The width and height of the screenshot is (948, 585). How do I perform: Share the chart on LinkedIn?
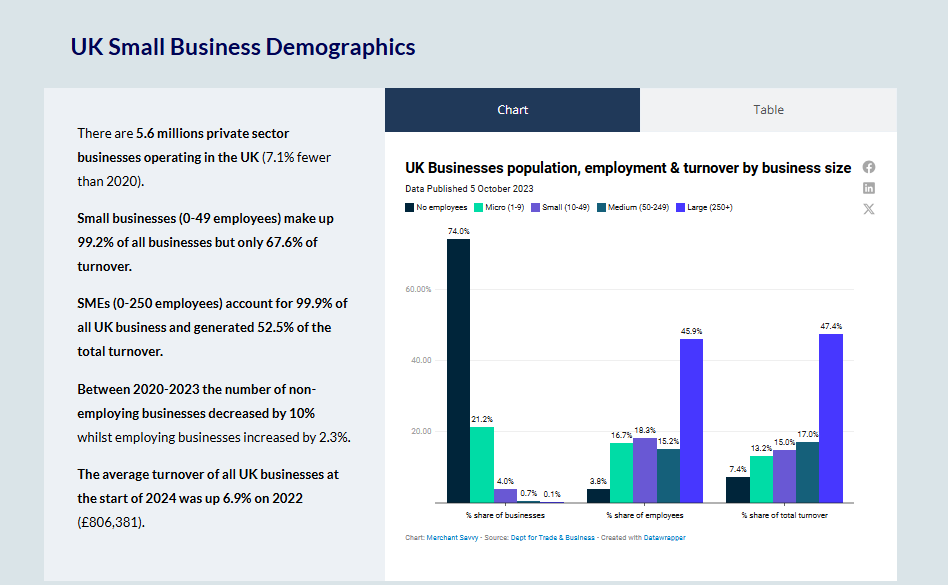pyautogui.click(x=869, y=188)
